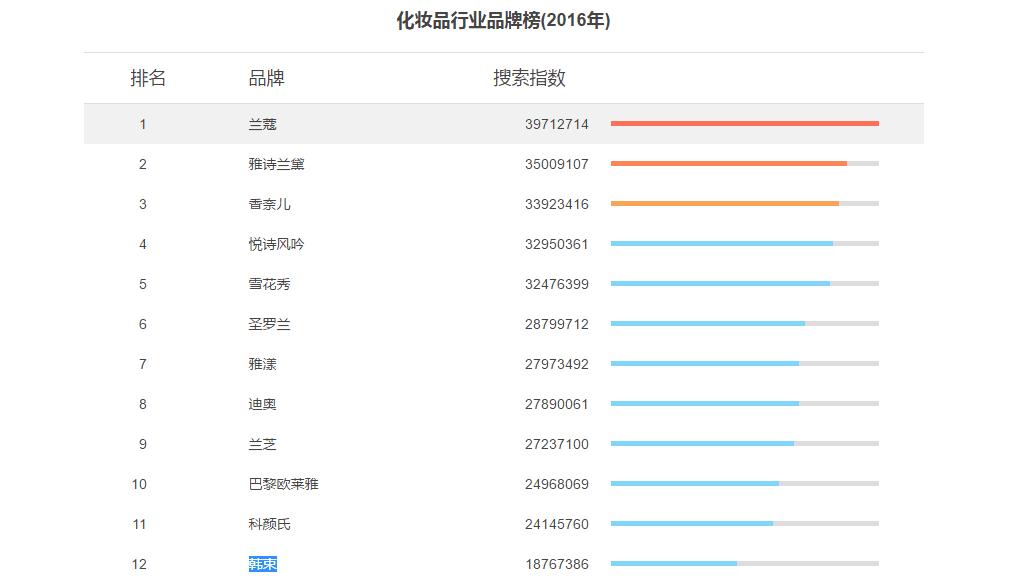Click the blue index bar for 圣罗兰
Image resolution: width=1013 pixels, height=584 pixels.
[708, 324]
